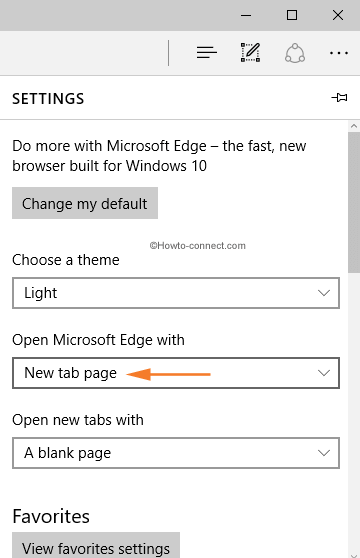The image size is (360, 558).
Task: Pin the Settings pane
Action: [x=339, y=98]
